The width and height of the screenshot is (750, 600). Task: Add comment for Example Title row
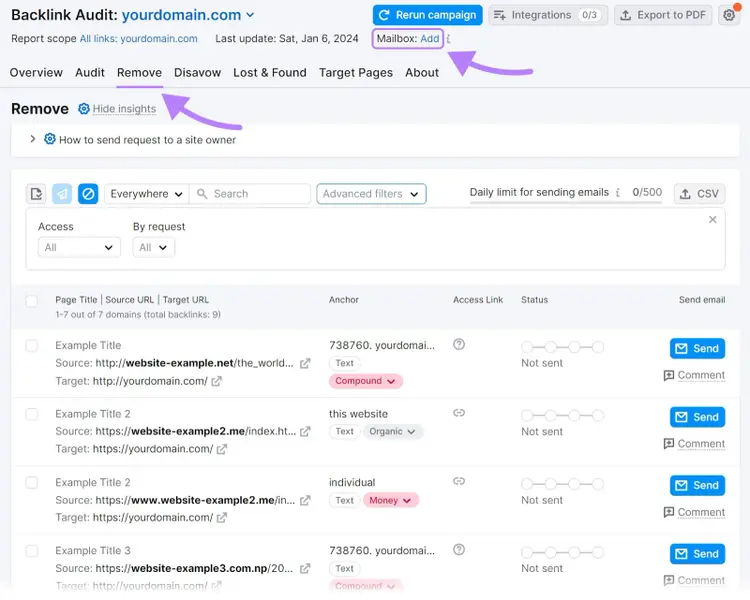coord(695,376)
